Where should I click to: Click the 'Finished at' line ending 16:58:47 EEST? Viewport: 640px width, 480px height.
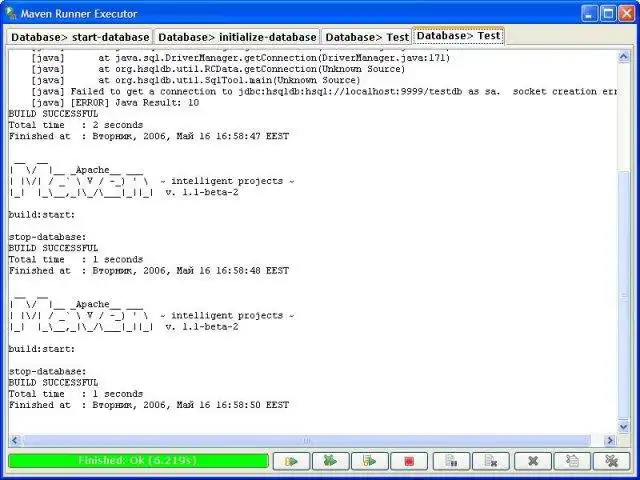[x=149, y=136]
